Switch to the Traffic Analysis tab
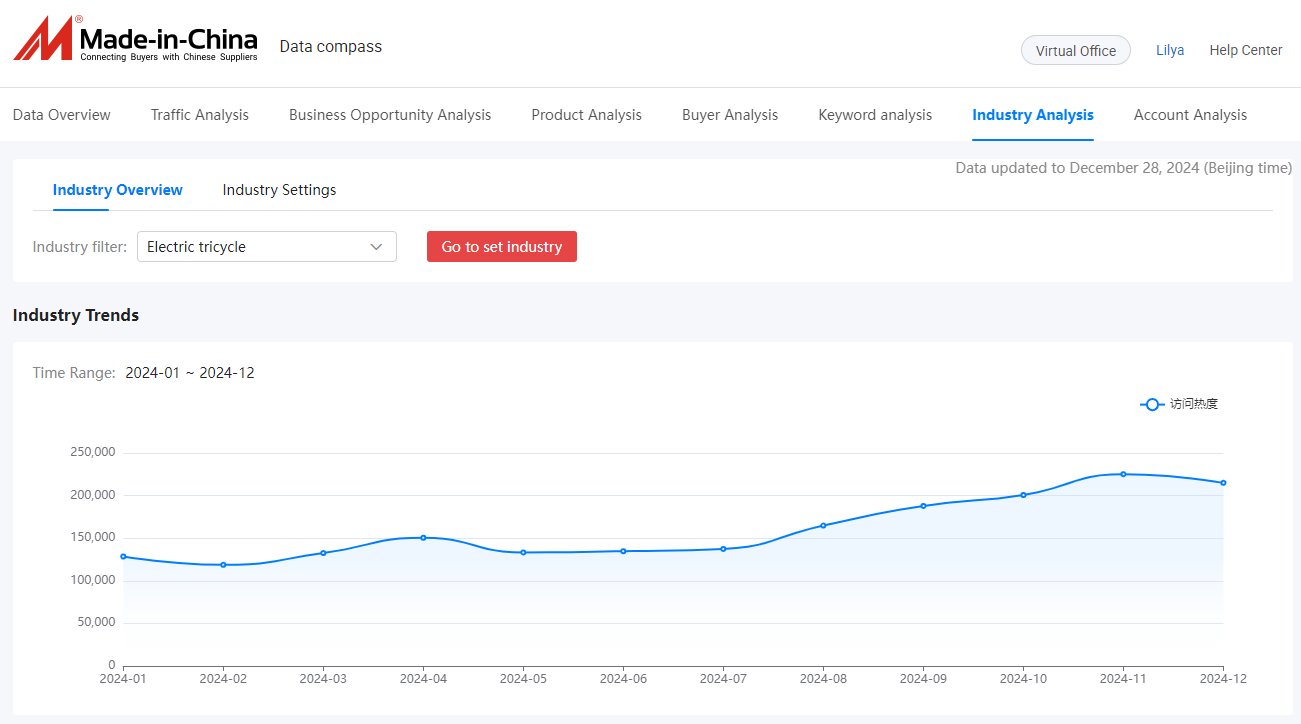The height and width of the screenshot is (724, 1301). coord(200,115)
